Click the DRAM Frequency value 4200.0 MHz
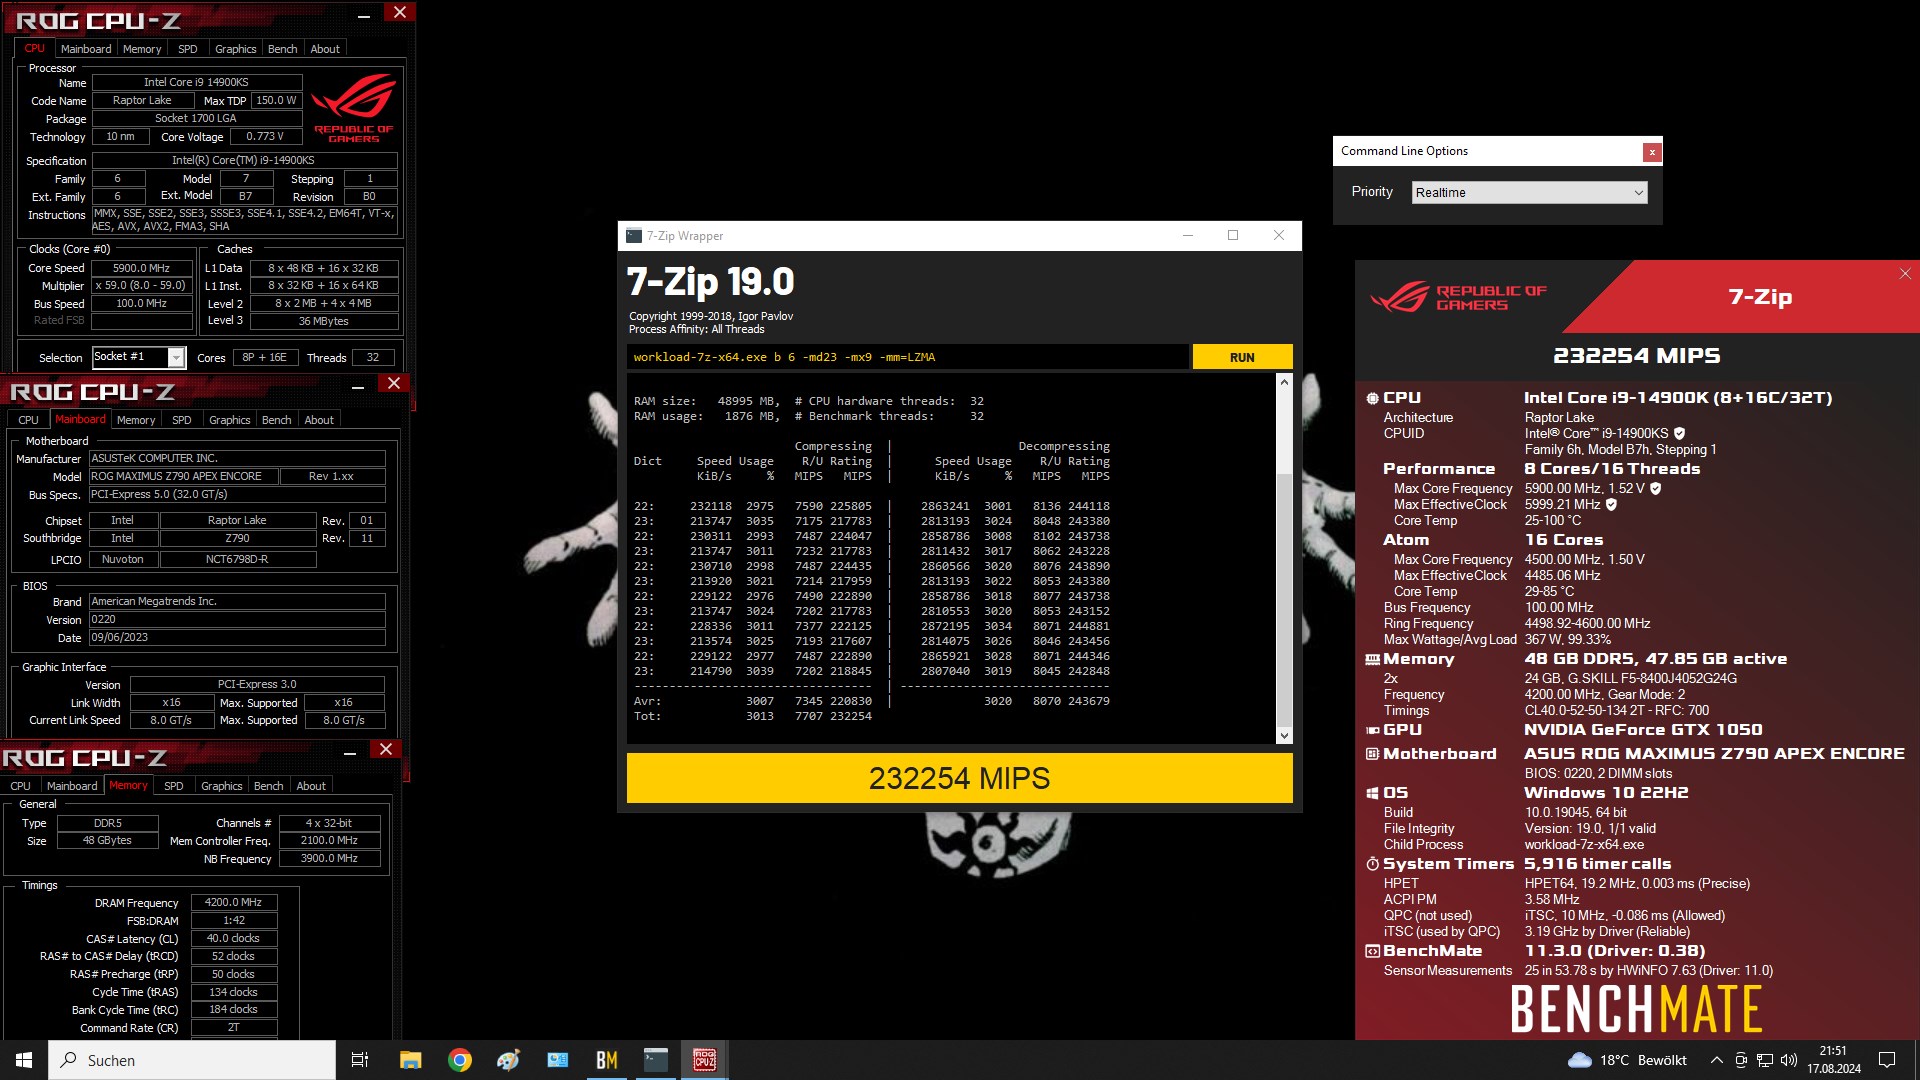The width and height of the screenshot is (1920, 1080). [x=234, y=902]
